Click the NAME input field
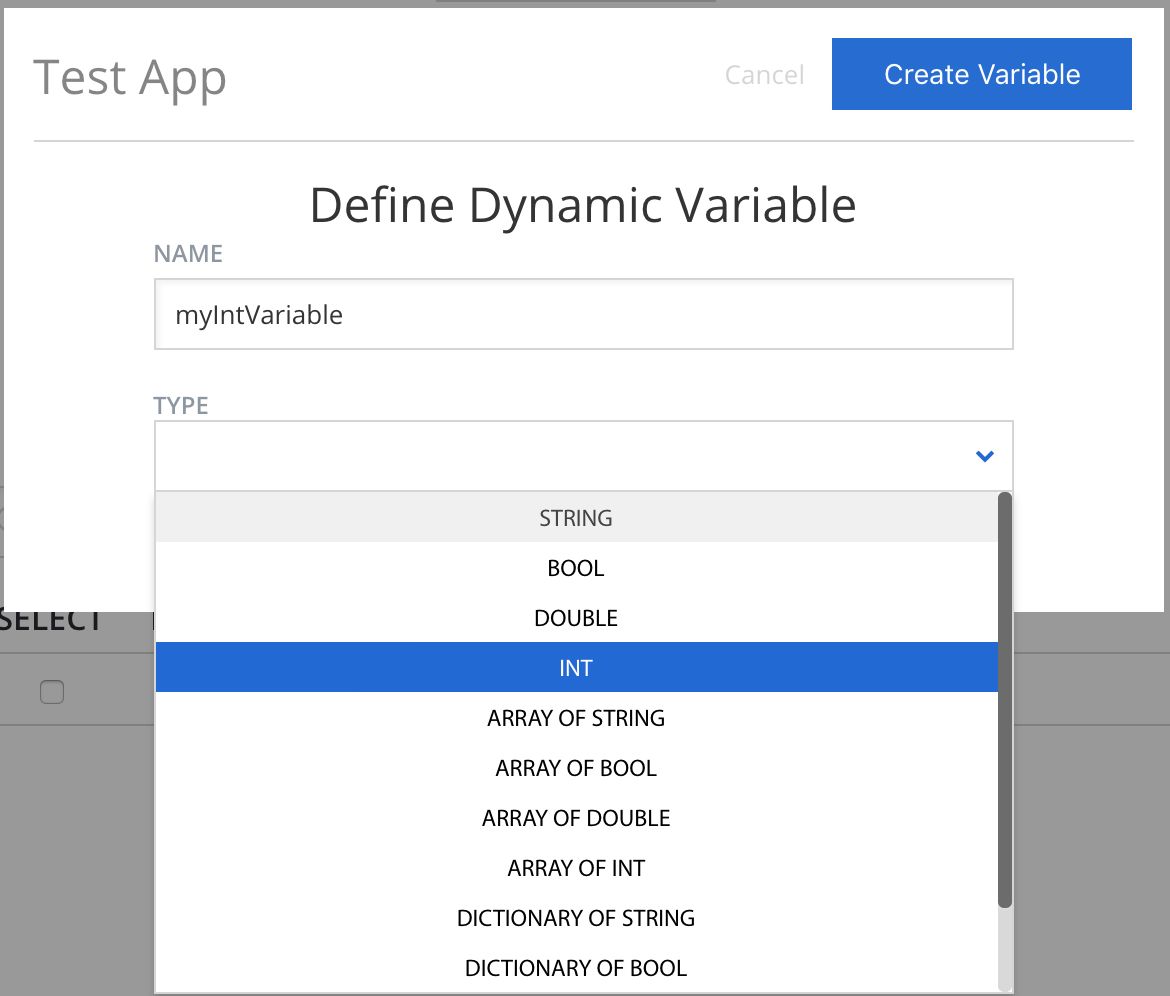Image resolution: width=1170 pixels, height=996 pixels. coord(583,315)
